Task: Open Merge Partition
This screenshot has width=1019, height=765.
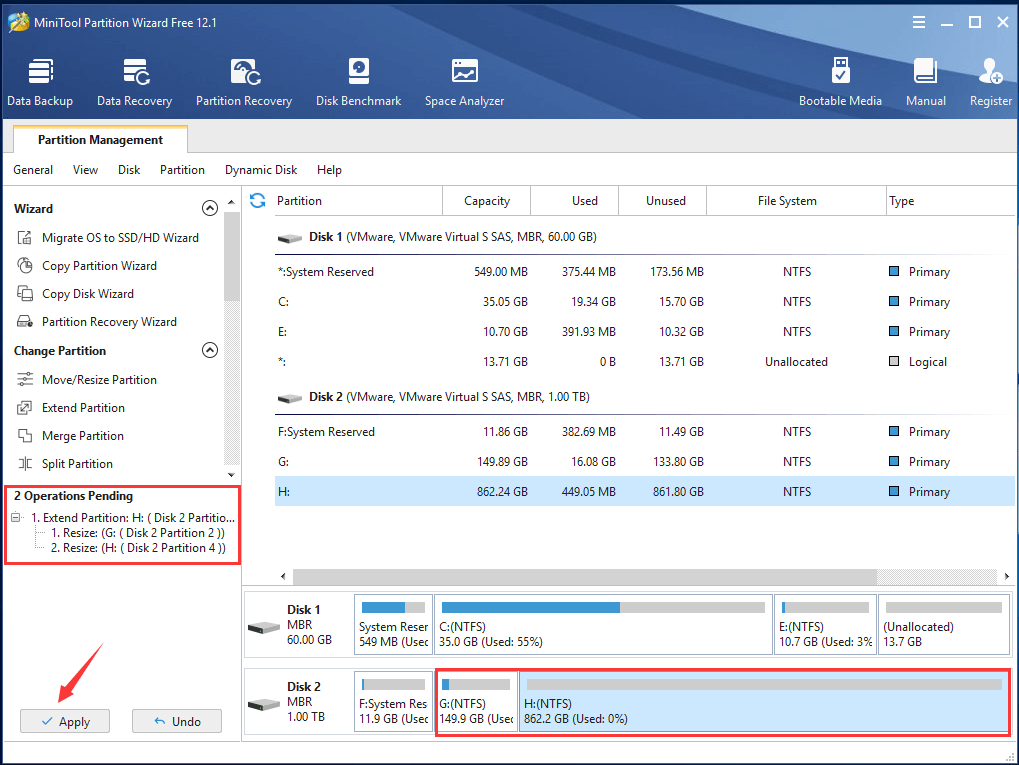Action: click(x=83, y=435)
